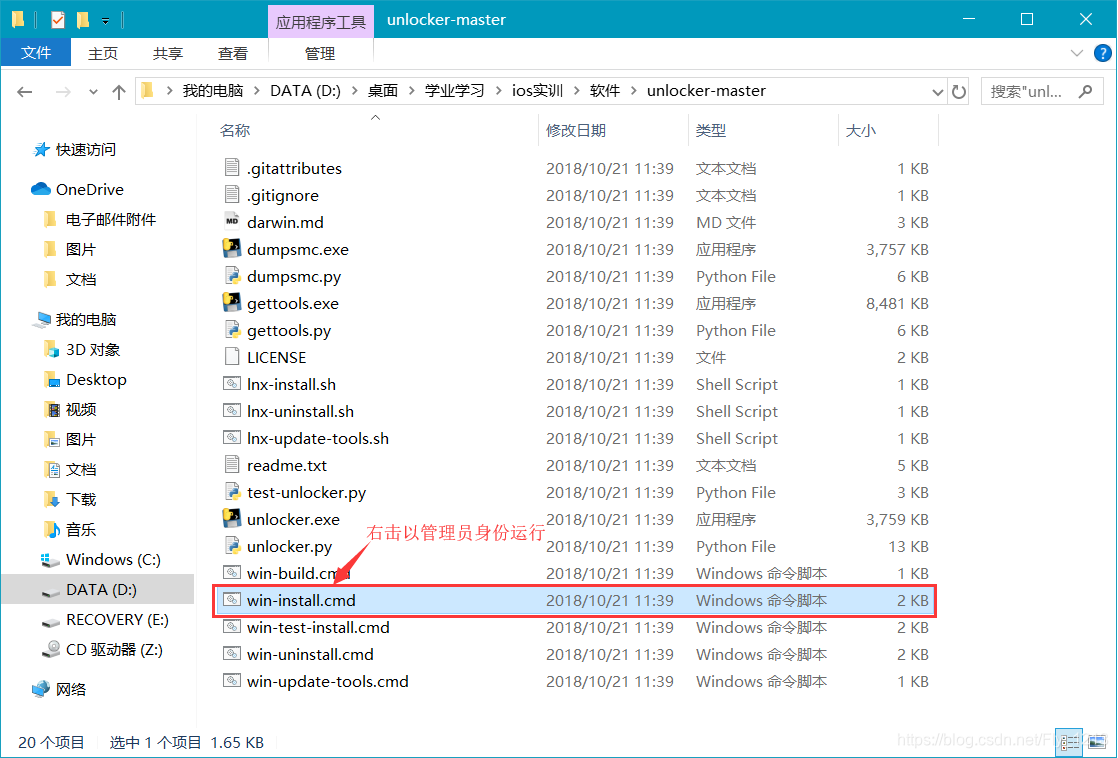The image size is (1118, 758).
Task: Click 我的电脑 in the address bar
Action: (212, 91)
